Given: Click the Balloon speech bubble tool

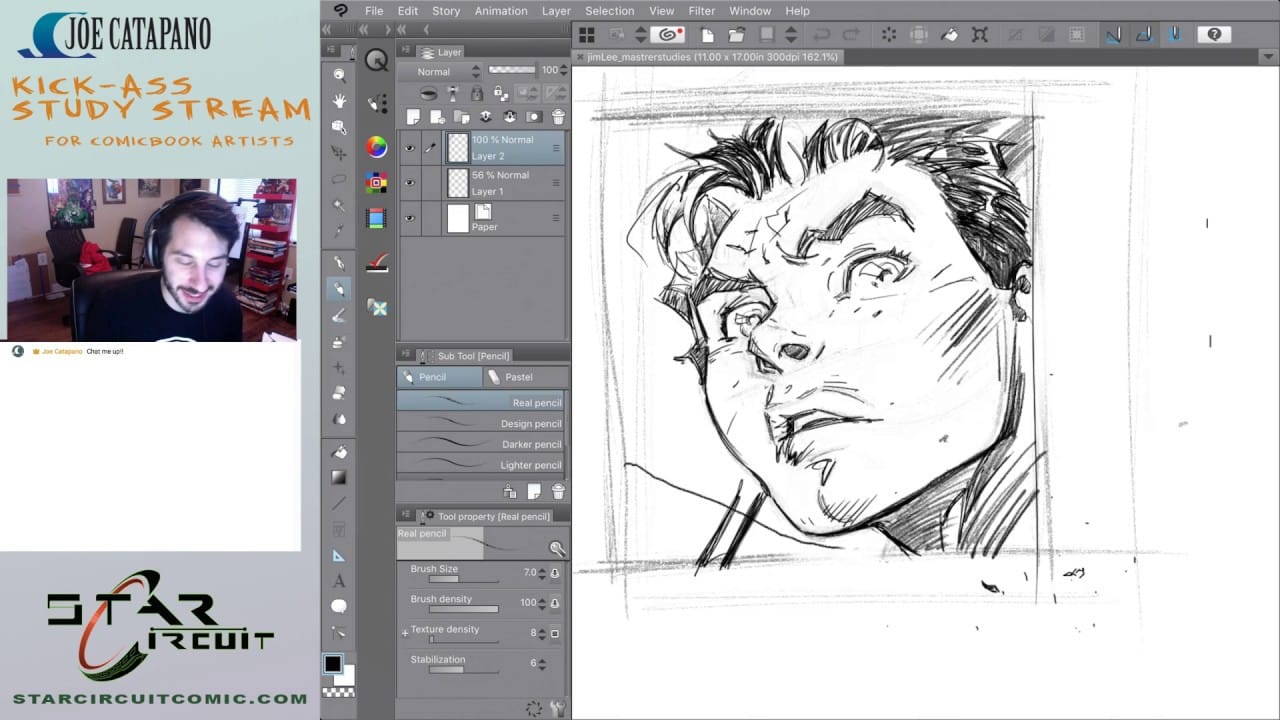Looking at the screenshot, I should pyautogui.click(x=340, y=607).
